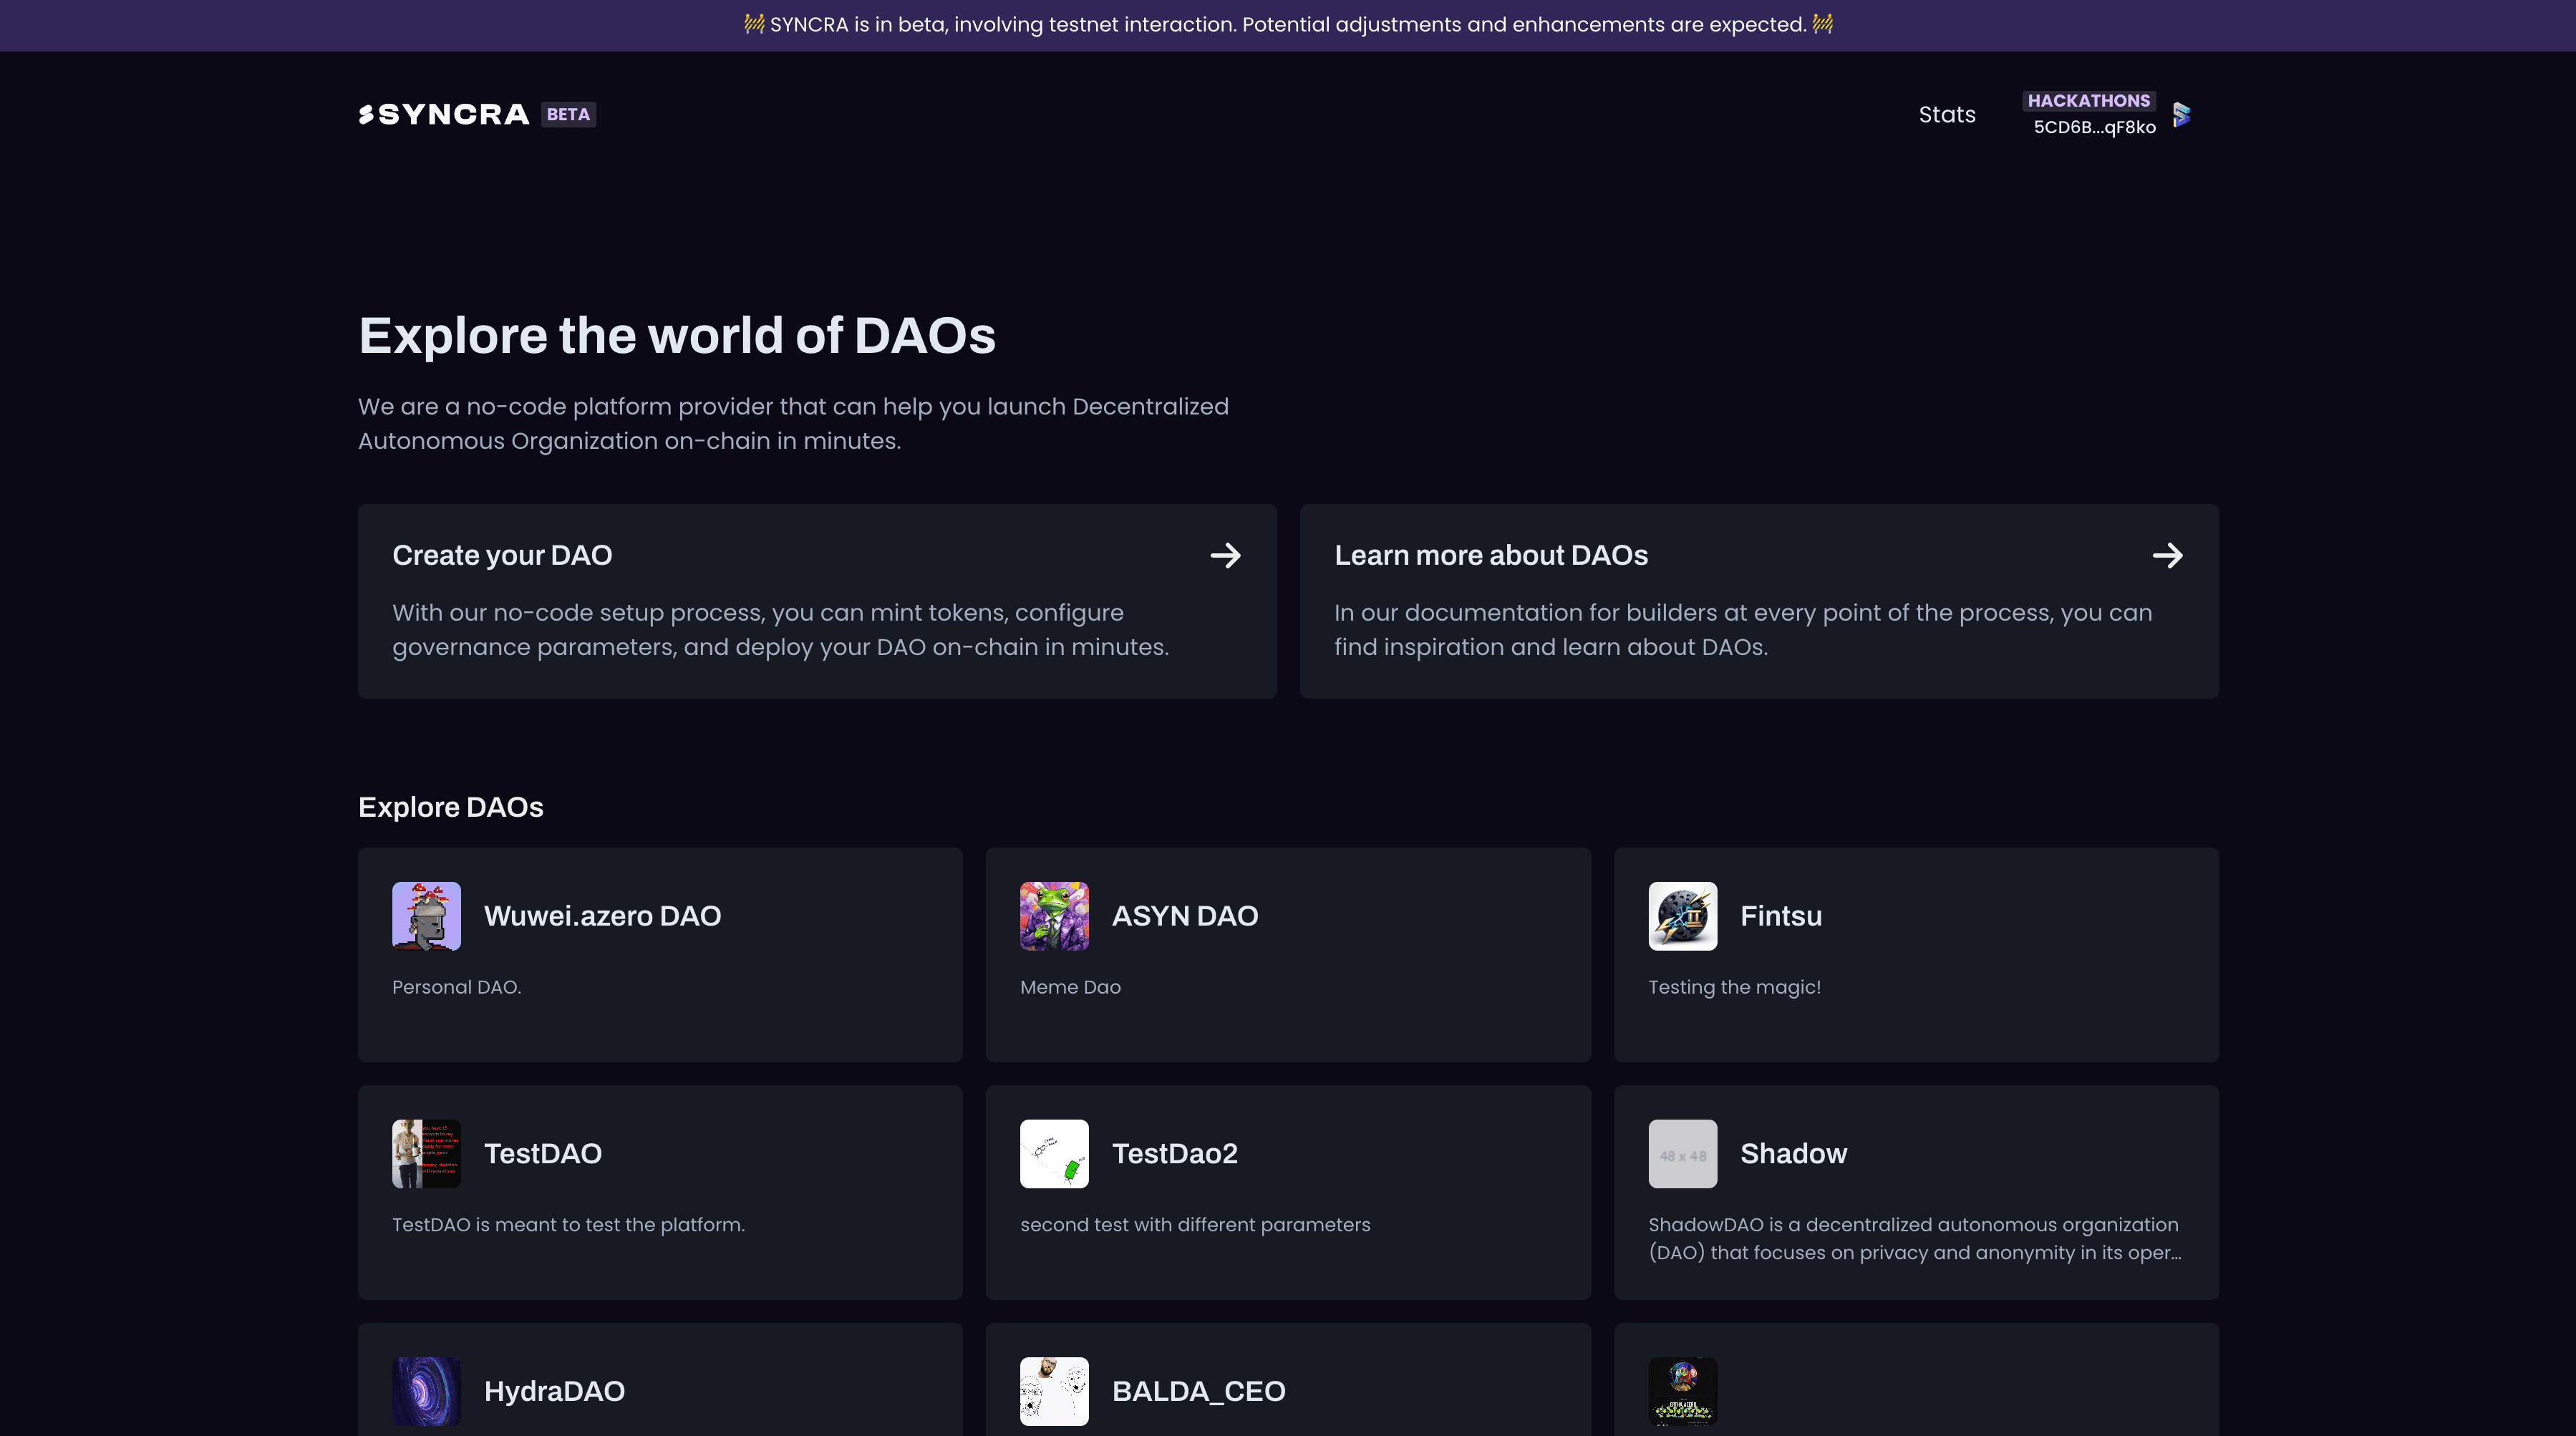
Task: Click the arrow on Learn more about DAOs
Action: pos(2167,555)
